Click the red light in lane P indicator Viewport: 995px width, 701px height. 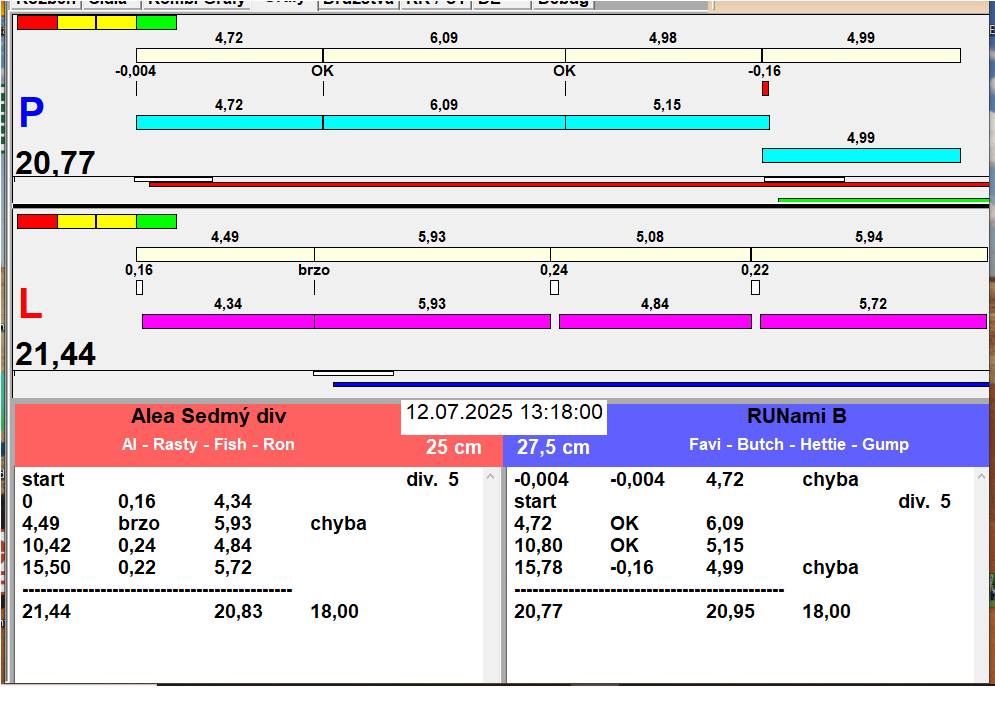[x=37, y=22]
